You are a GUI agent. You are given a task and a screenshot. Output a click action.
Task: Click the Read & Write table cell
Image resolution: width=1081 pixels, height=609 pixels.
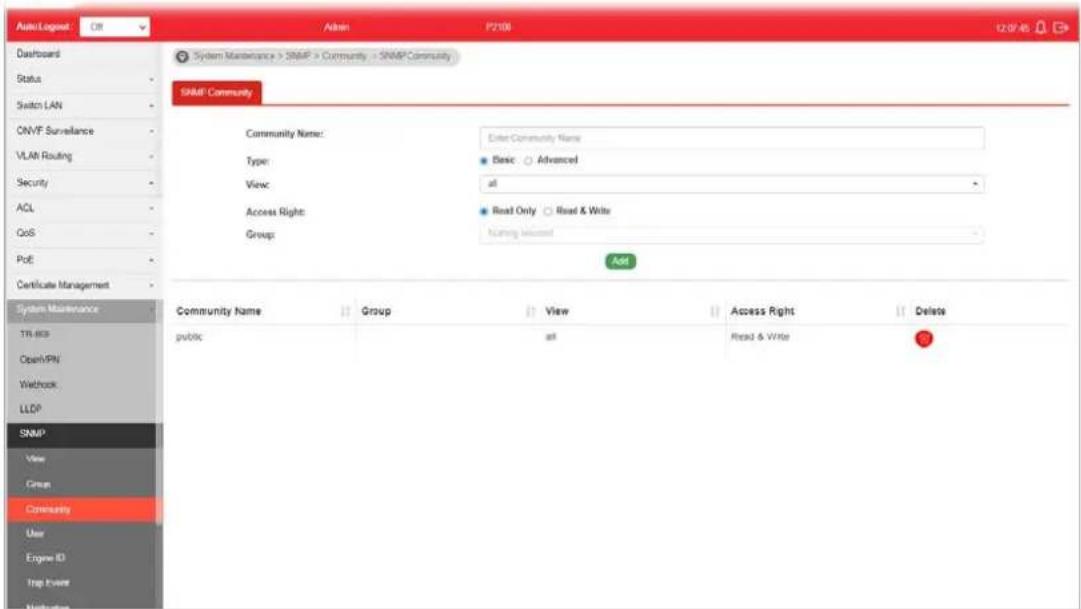coord(760,337)
